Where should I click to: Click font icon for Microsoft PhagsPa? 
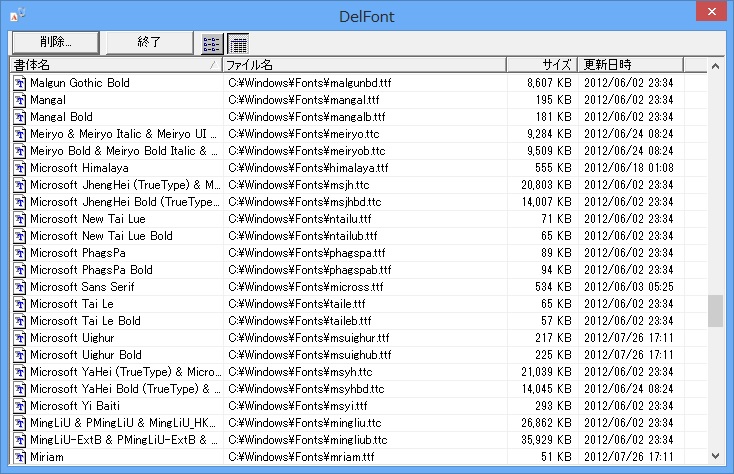pyautogui.click(x=20, y=253)
